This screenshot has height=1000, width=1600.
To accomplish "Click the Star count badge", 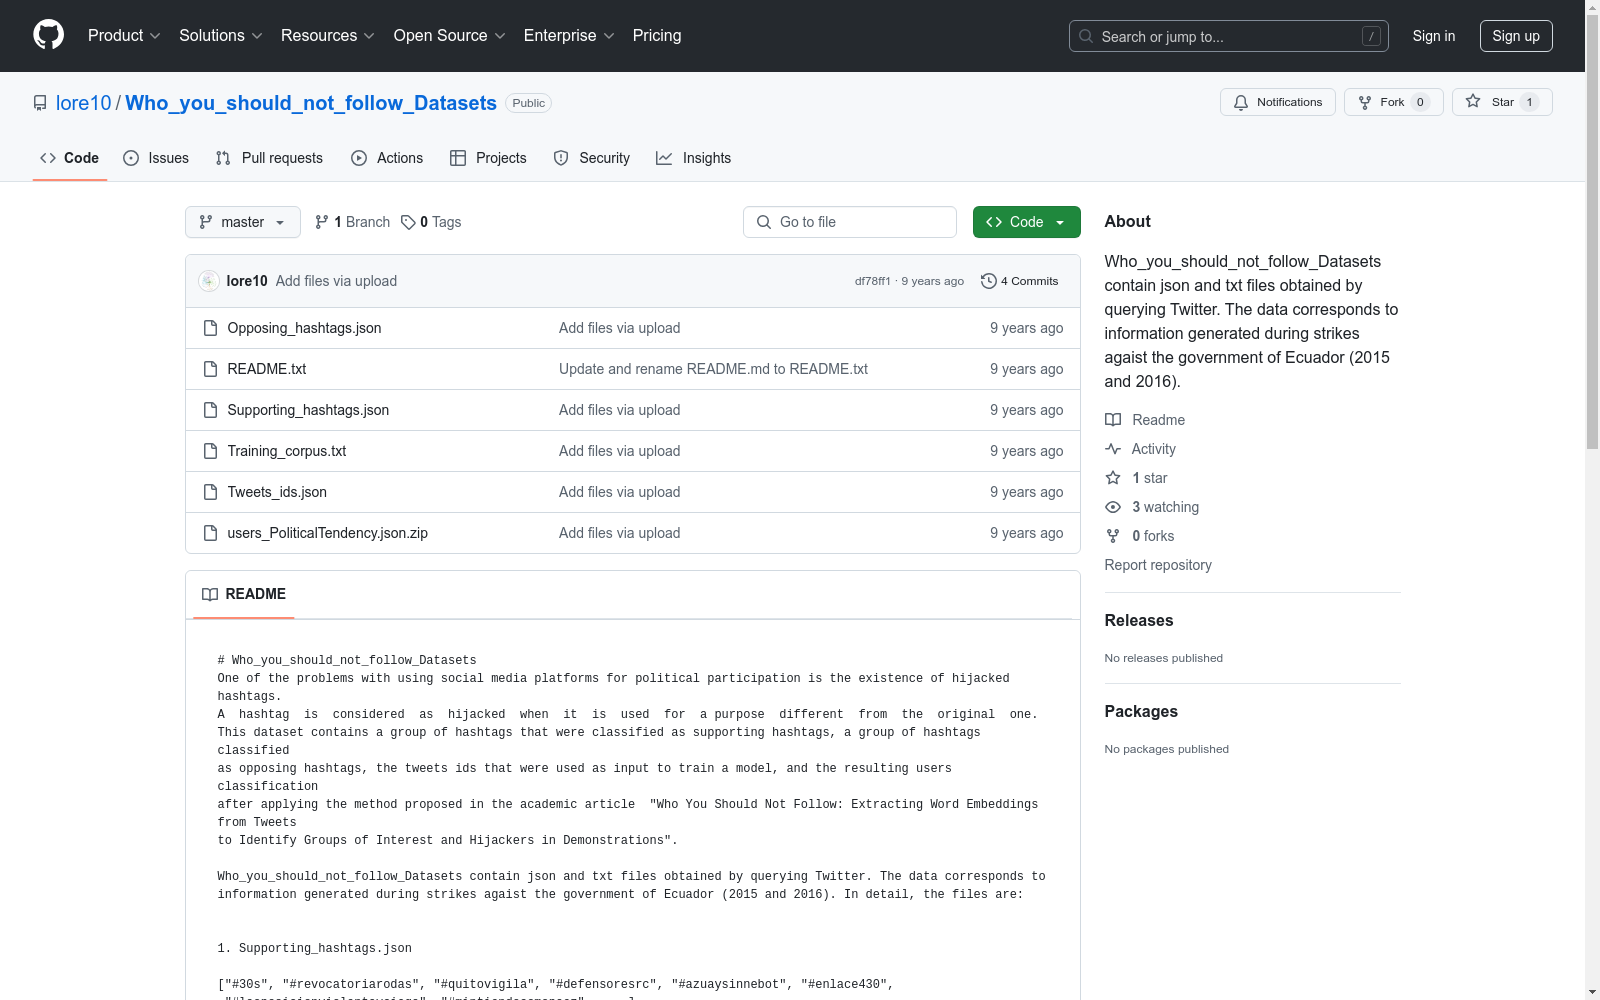I will (1529, 102).
